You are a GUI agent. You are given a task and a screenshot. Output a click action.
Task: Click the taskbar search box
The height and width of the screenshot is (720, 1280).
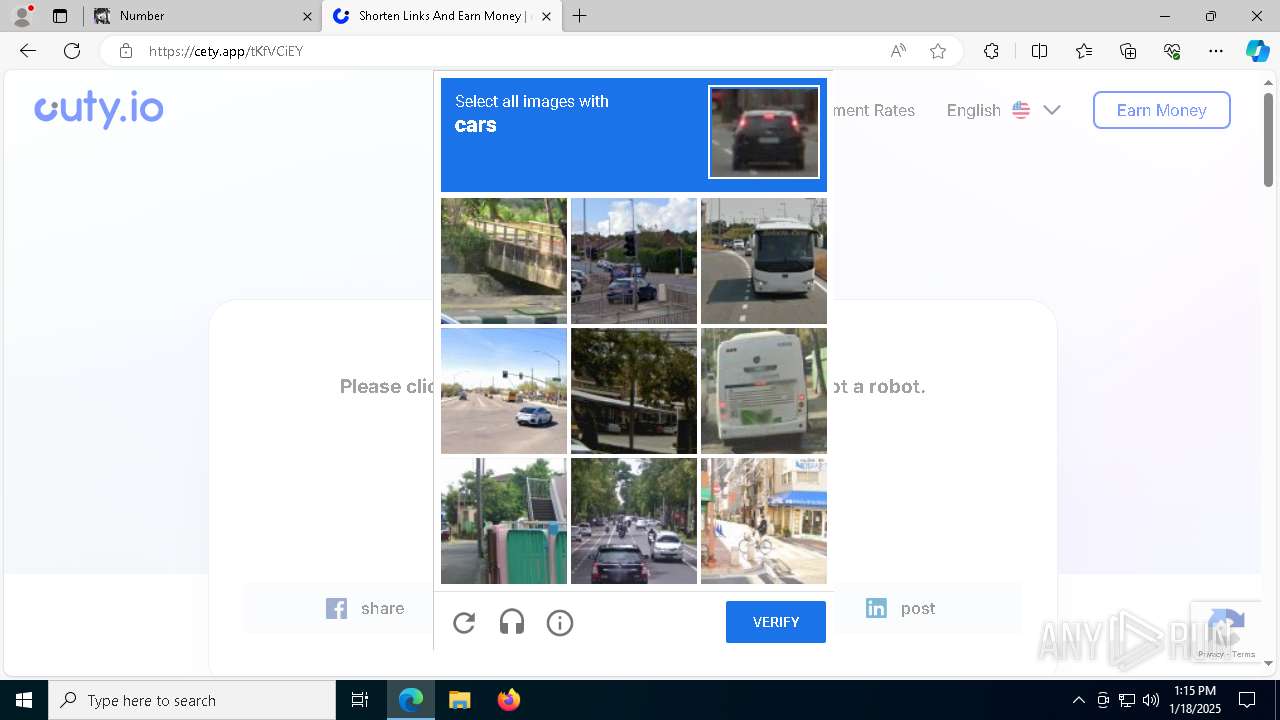[x=192, y=700]
